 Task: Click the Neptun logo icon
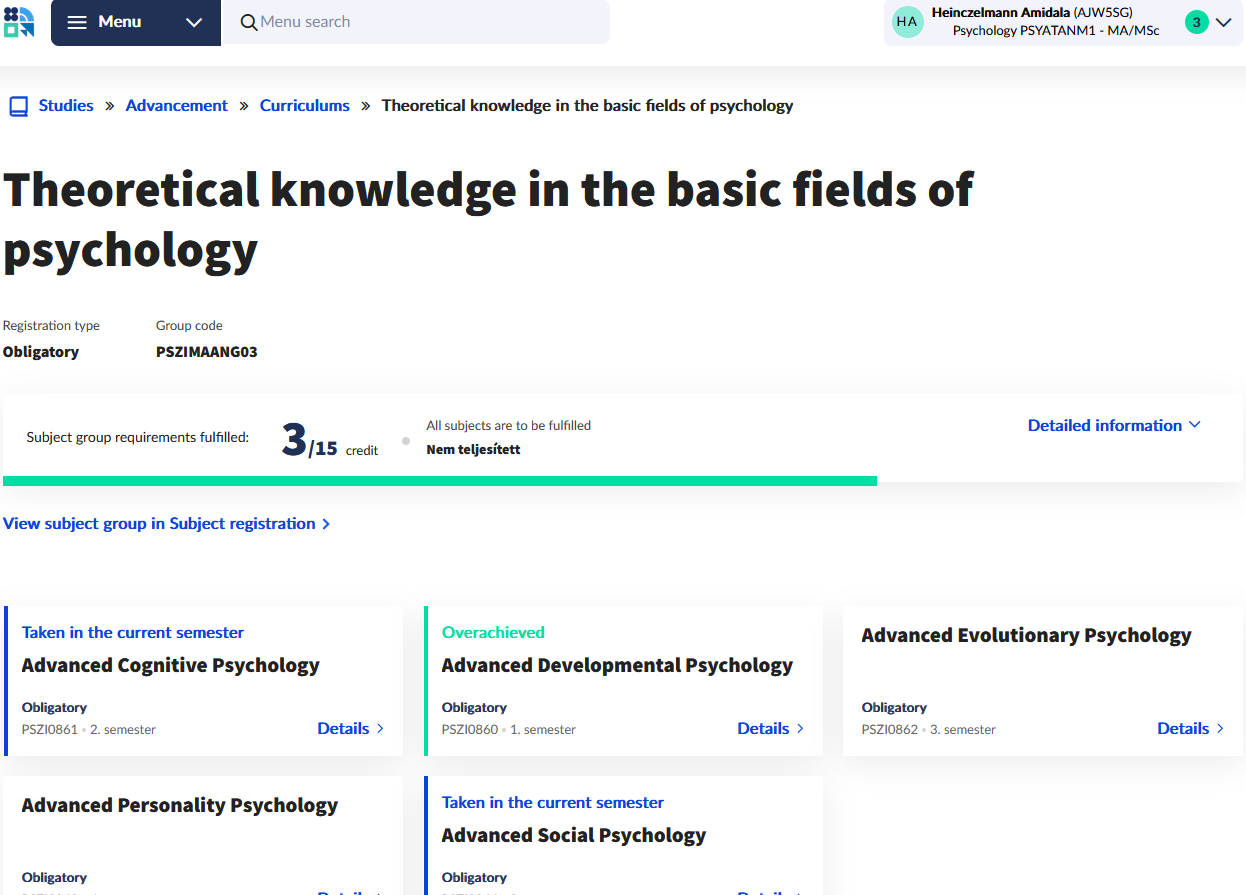point(19,22)
